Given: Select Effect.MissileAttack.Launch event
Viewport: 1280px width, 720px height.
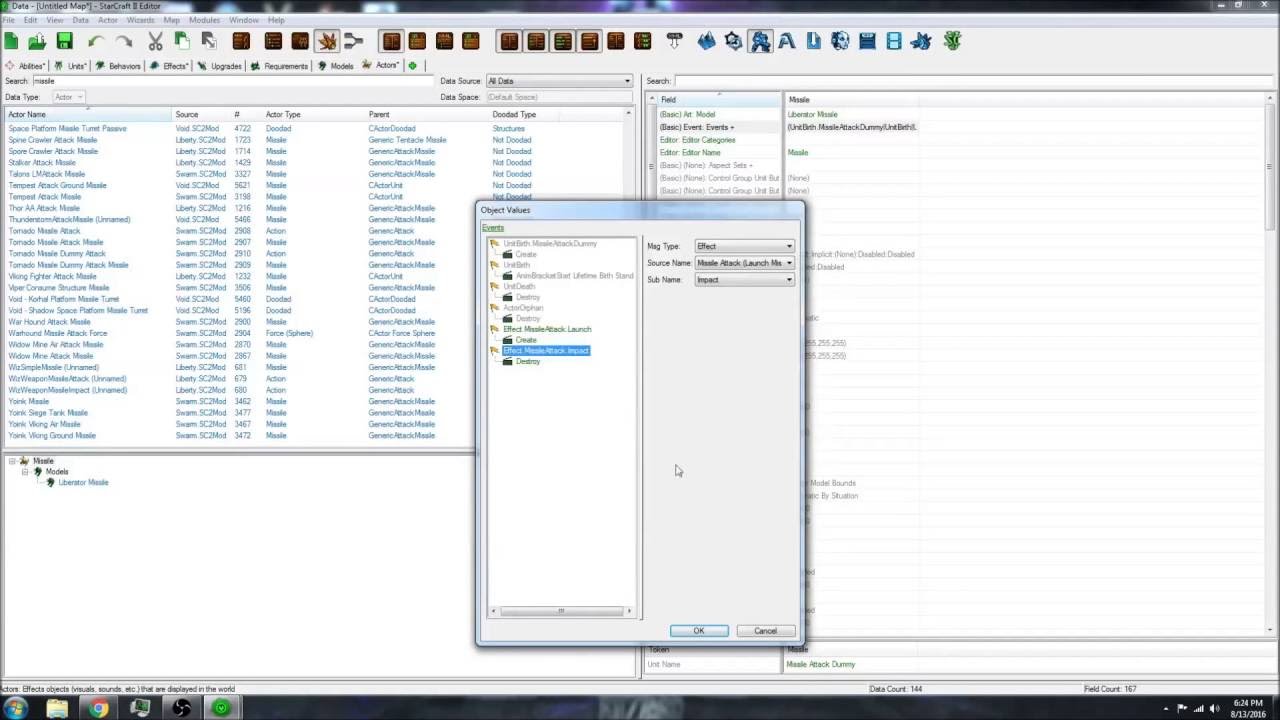Looking at the screenshot, I should (547, 329).
